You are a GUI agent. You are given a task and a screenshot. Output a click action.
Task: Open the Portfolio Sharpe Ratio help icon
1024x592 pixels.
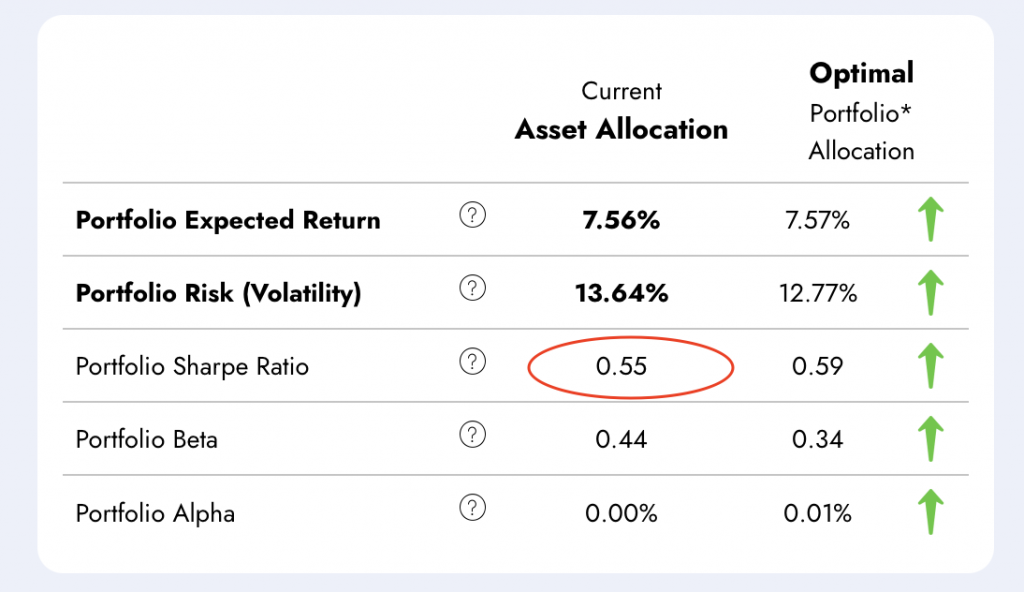pos(472,362)
